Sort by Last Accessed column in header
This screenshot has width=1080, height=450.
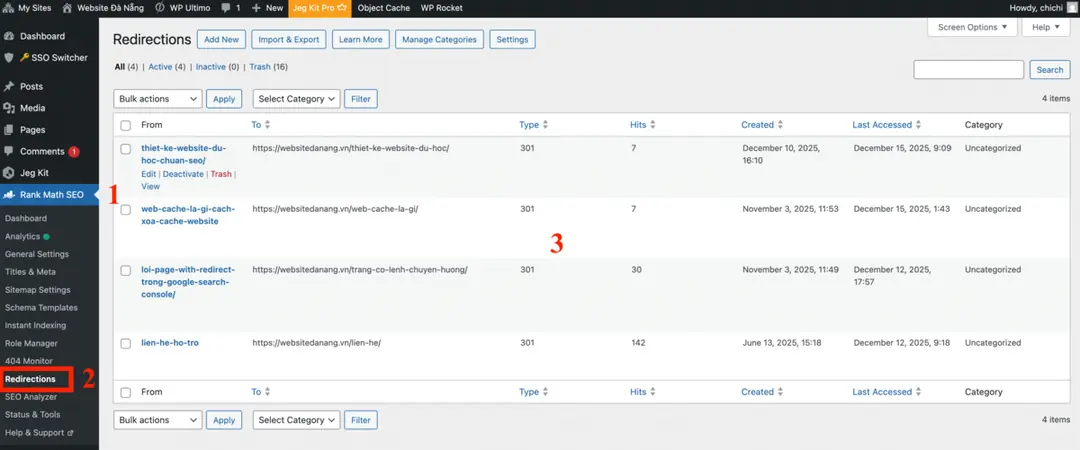click(x=887, y=125)
